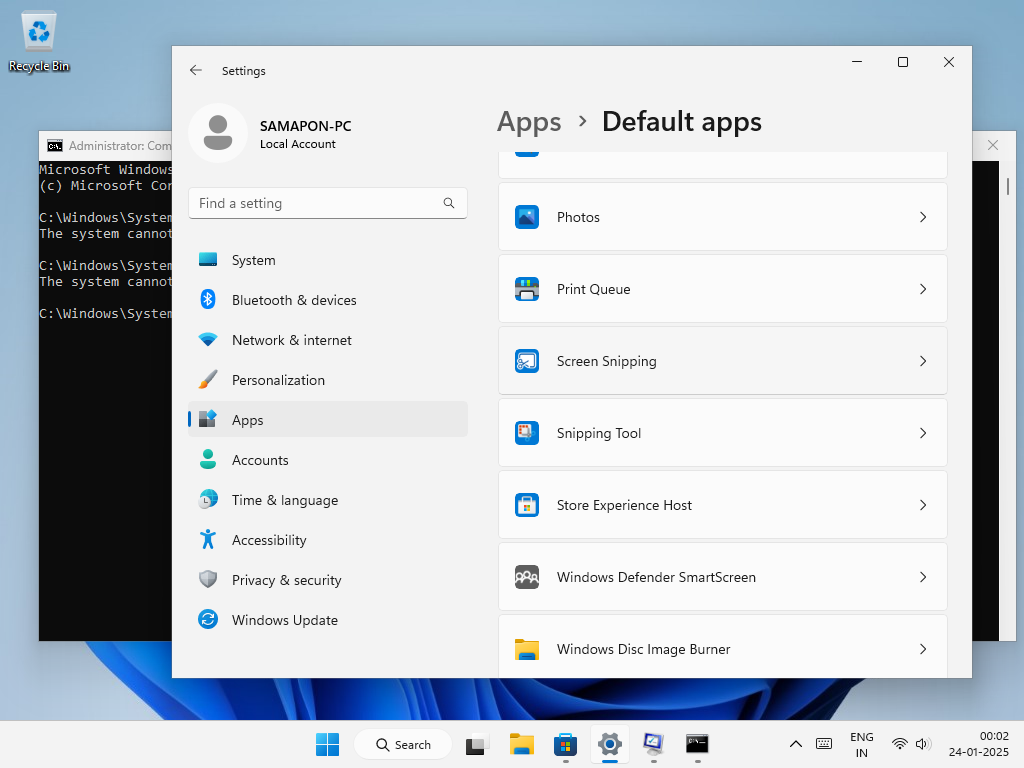Image resolution: width=1024 pixels, height=768 pixels.
Task: Click the Privacy & security shield icon
Action: click(208, 579)
